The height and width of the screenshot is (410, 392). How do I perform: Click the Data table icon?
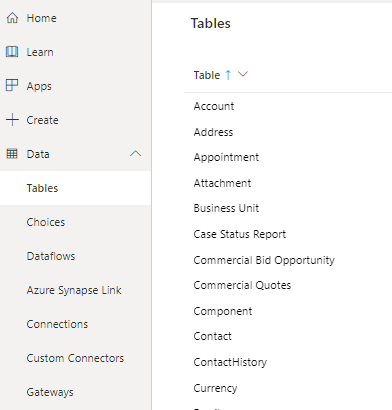(12, 154)
